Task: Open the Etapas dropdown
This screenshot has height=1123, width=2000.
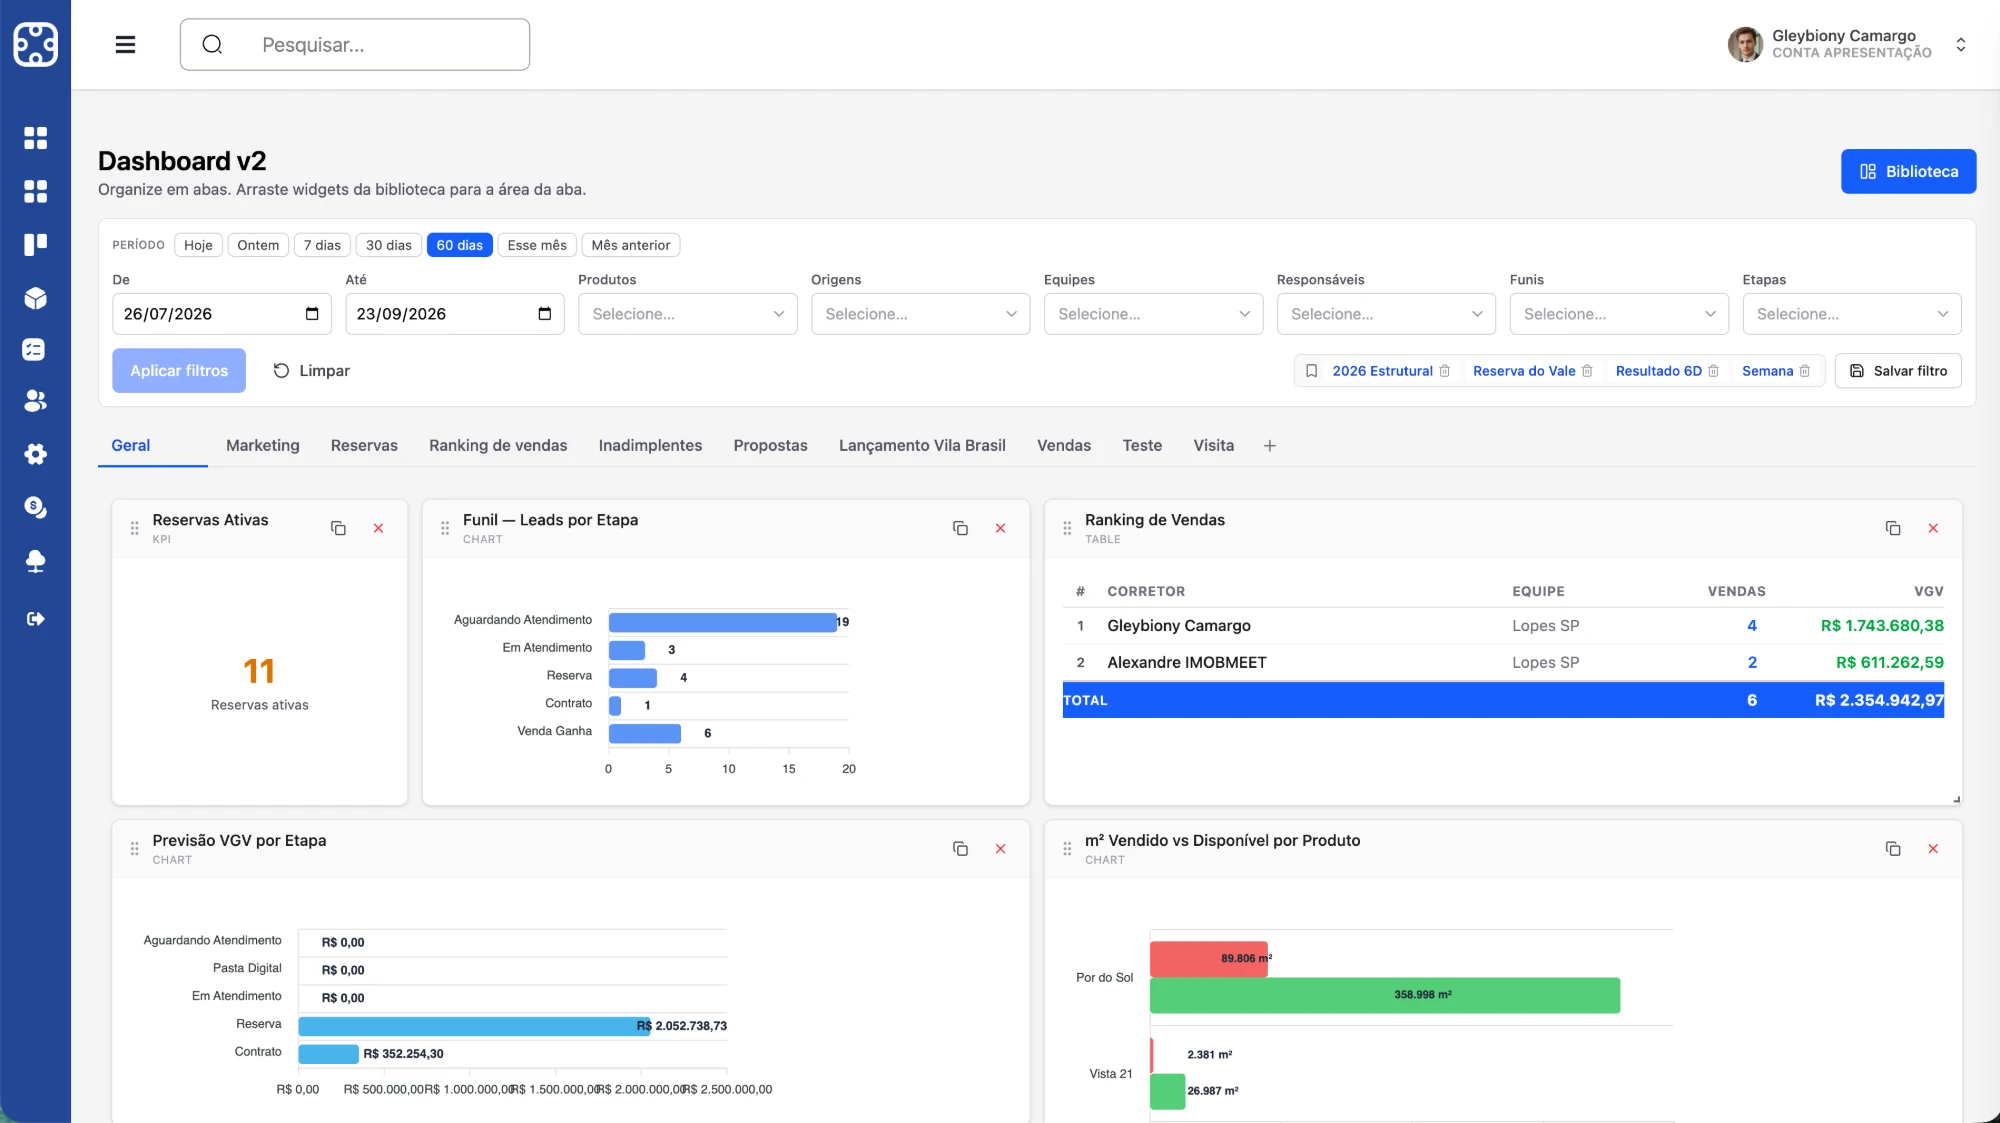Action: 1852,314
